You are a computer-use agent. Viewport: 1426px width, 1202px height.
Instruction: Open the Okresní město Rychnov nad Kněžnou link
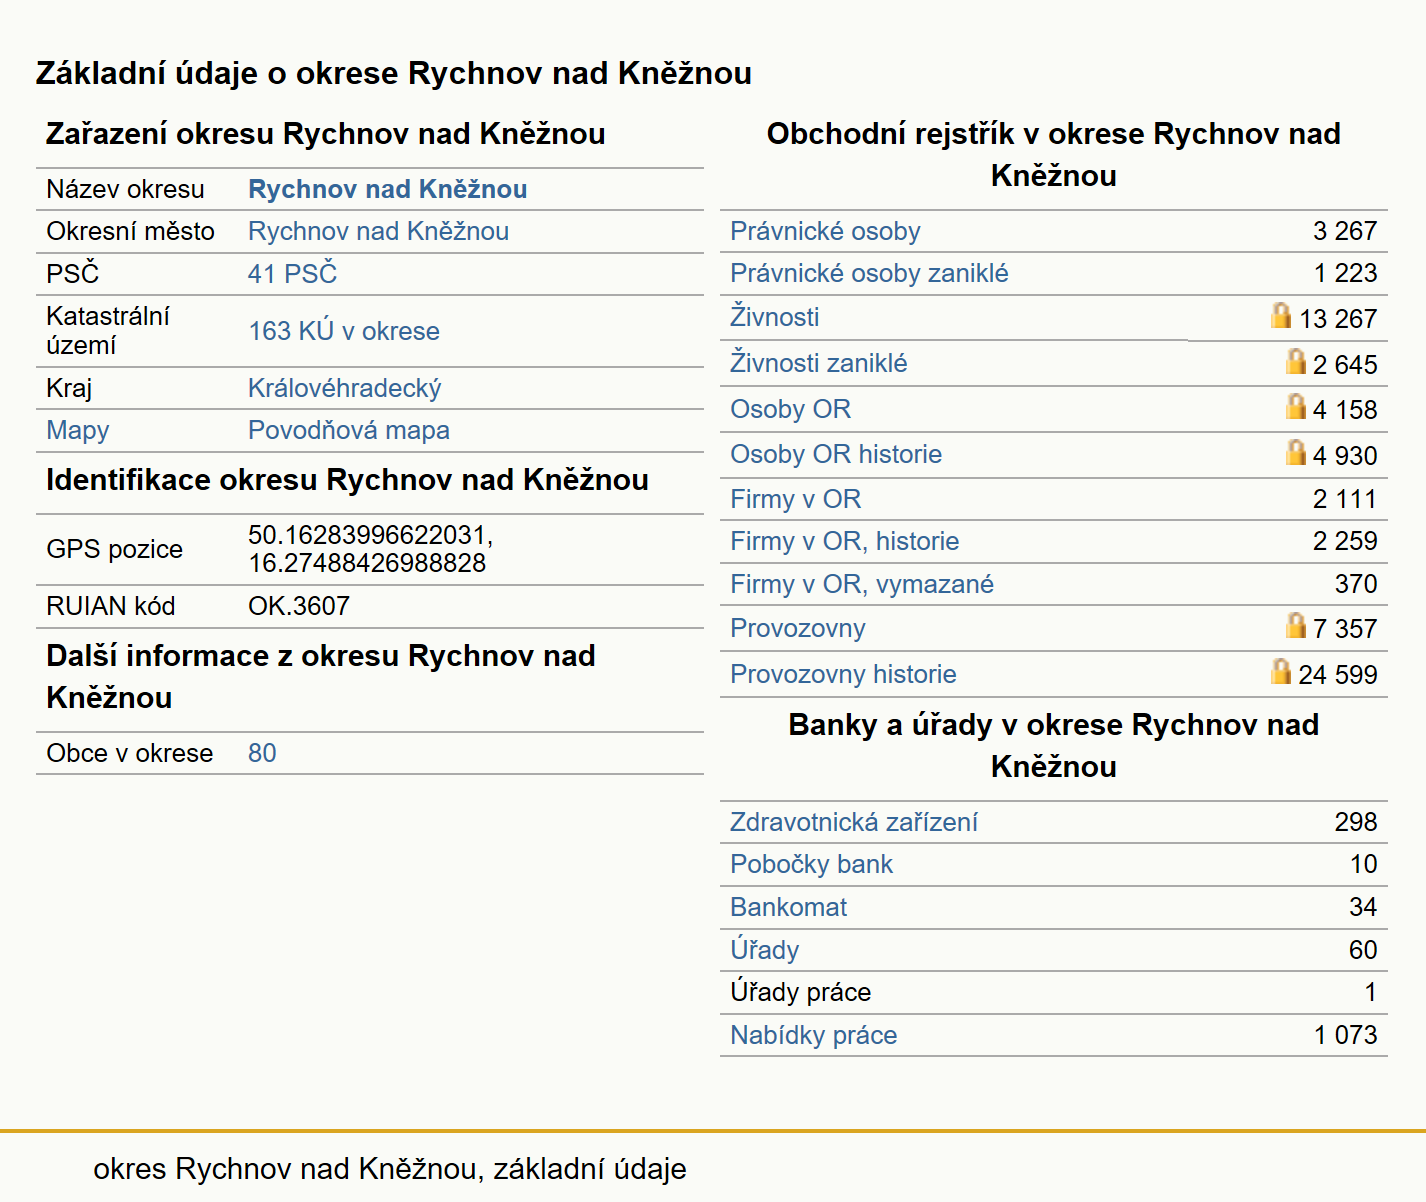point(378,231)
